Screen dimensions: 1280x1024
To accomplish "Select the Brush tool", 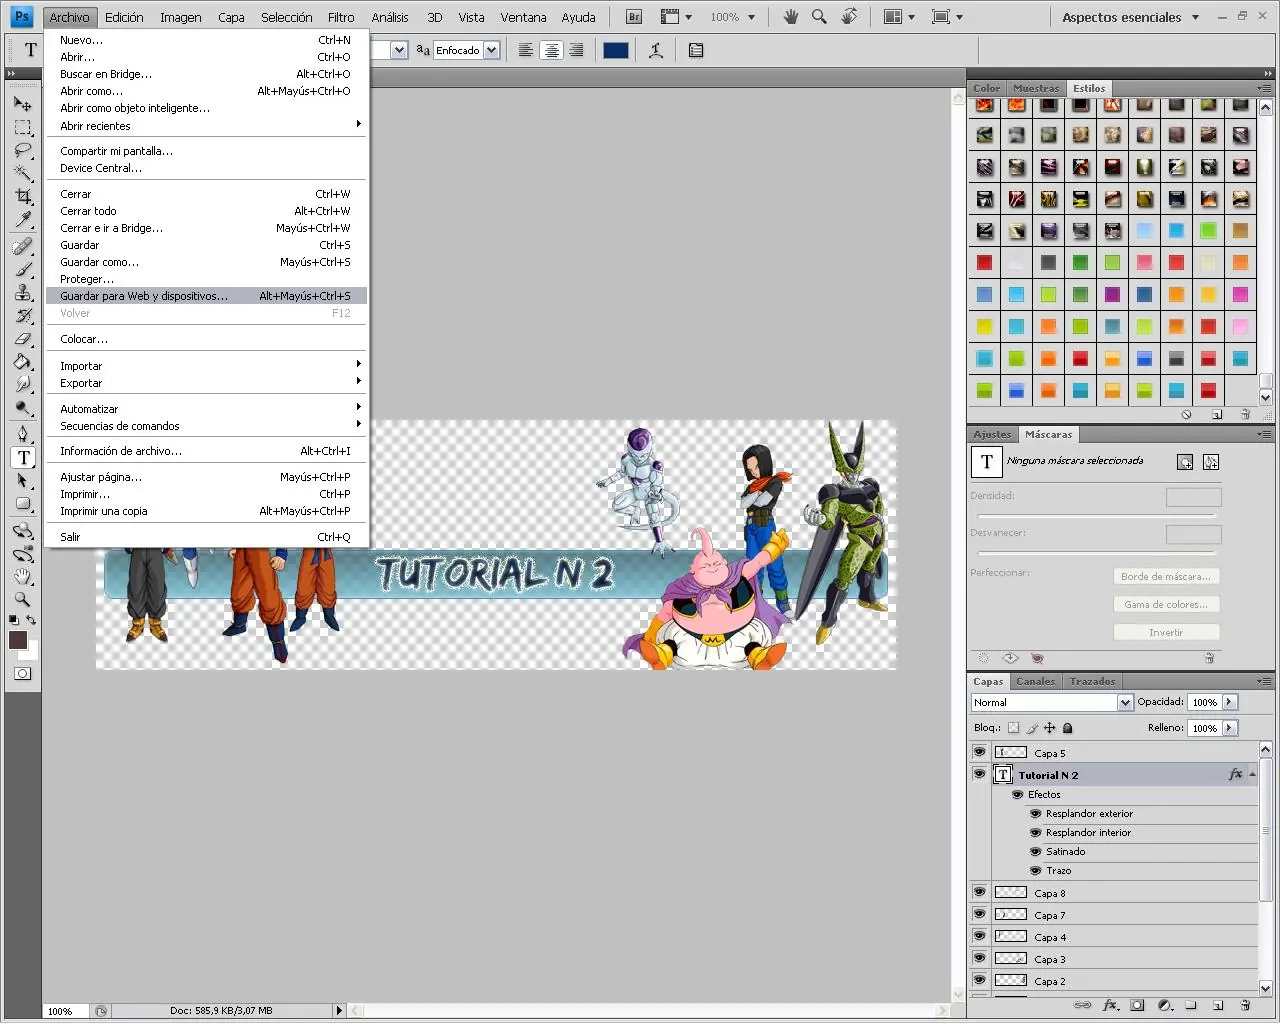I will (x=23, y=269).
